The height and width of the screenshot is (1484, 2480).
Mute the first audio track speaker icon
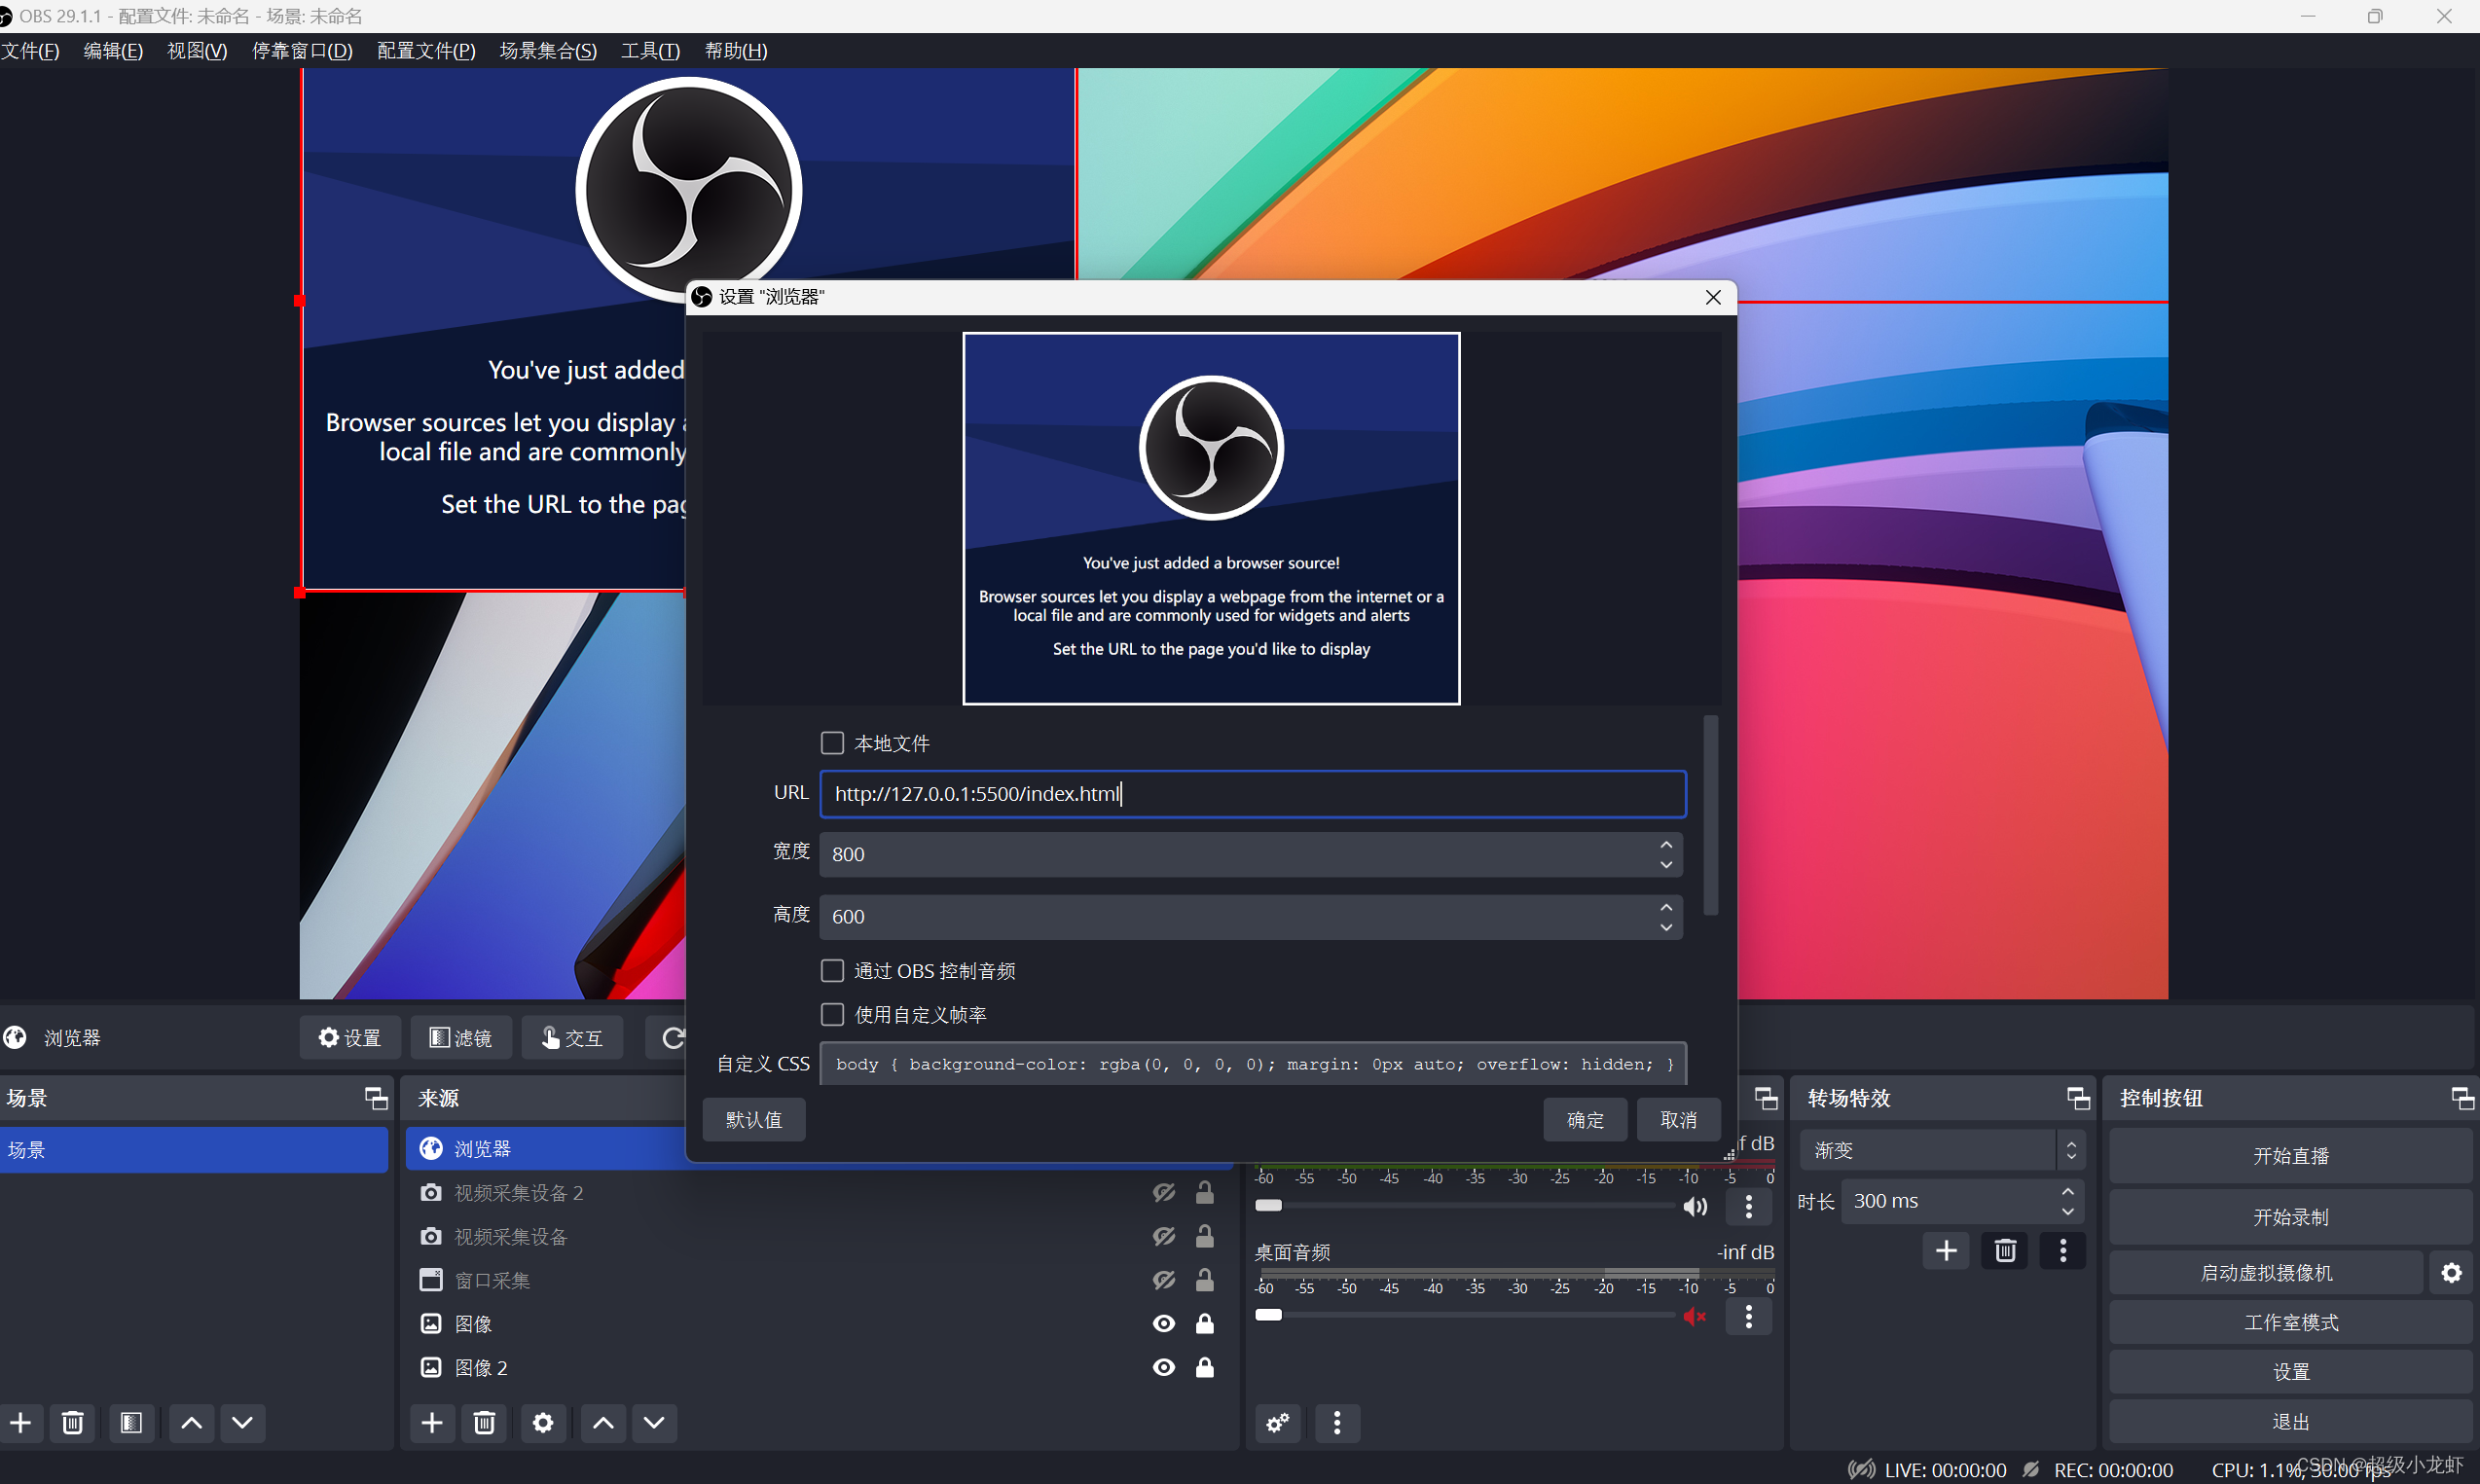coord(1695,1207)
